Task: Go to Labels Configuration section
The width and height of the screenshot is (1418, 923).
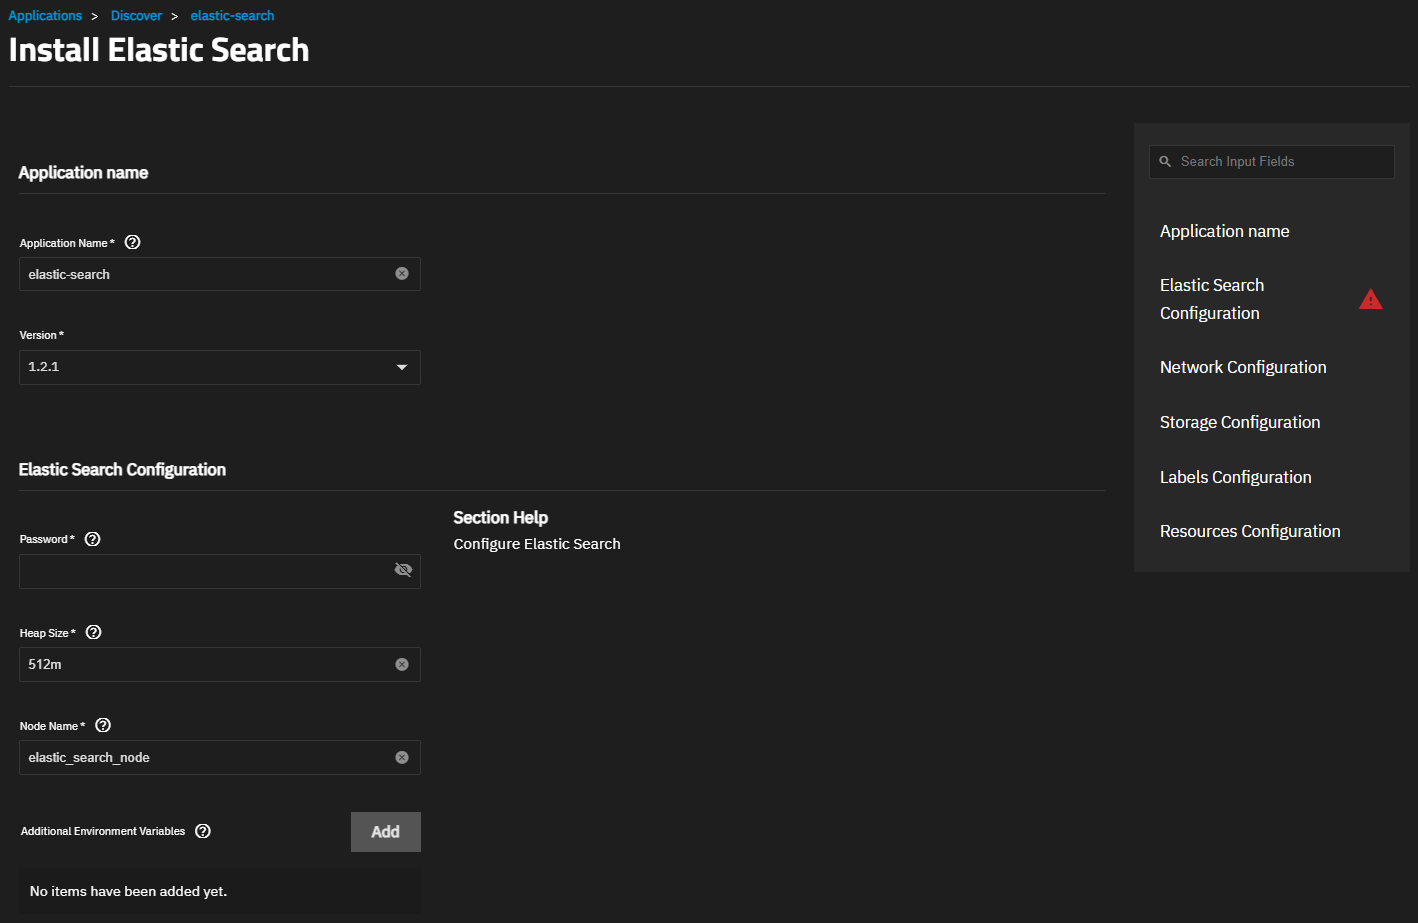Action: tap(1235, 477)
